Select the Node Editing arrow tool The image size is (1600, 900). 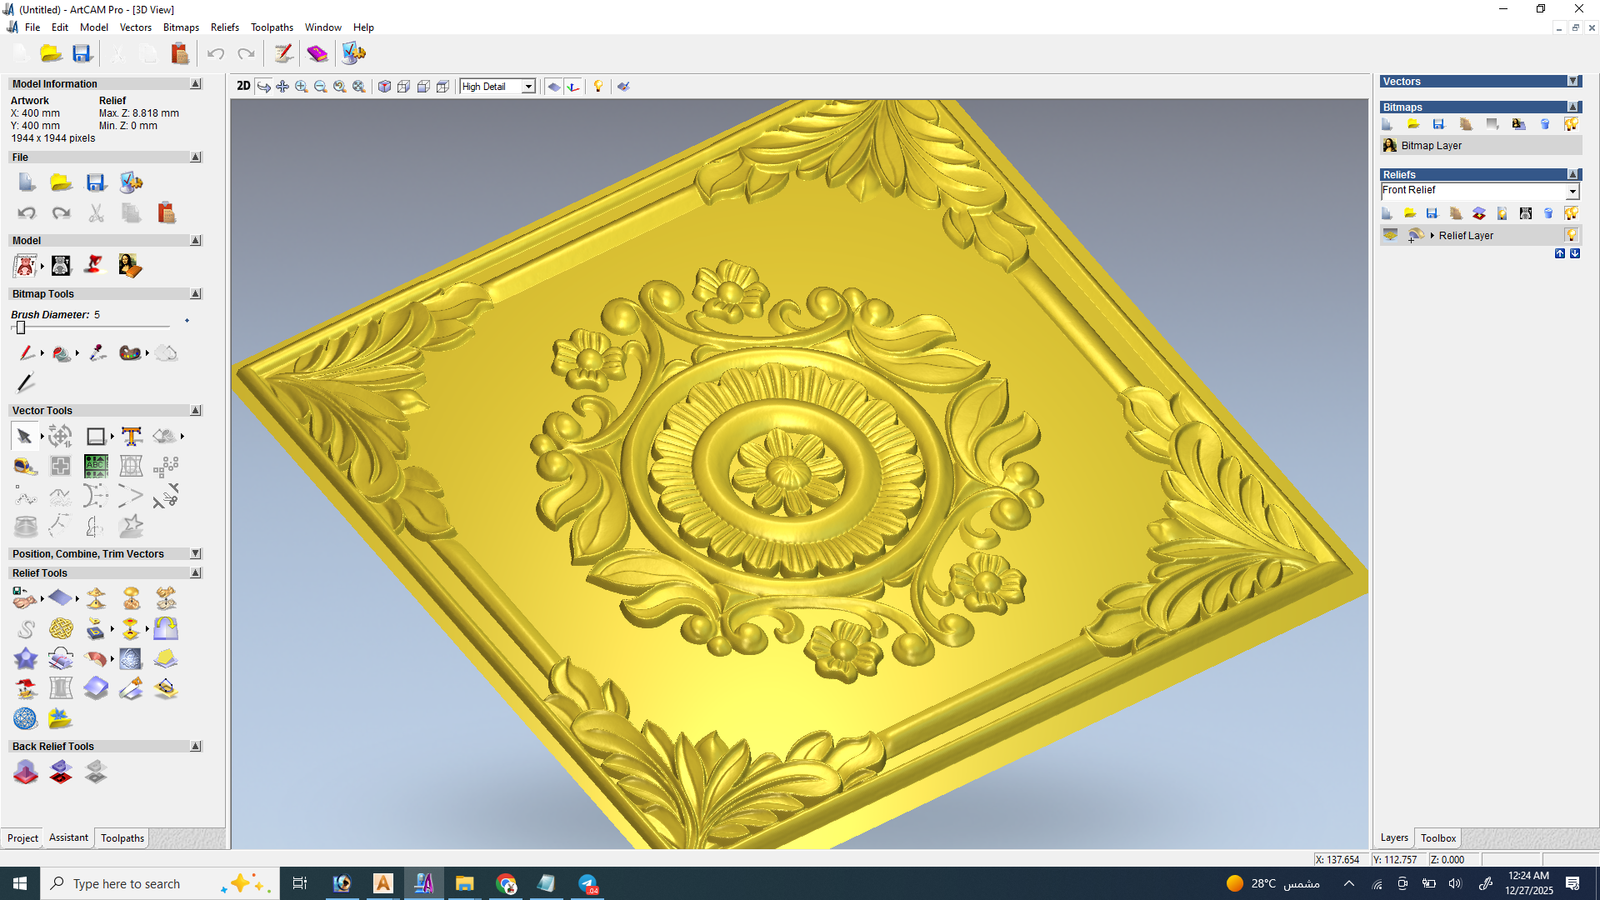pyautogui.click(x=25, y=437)
